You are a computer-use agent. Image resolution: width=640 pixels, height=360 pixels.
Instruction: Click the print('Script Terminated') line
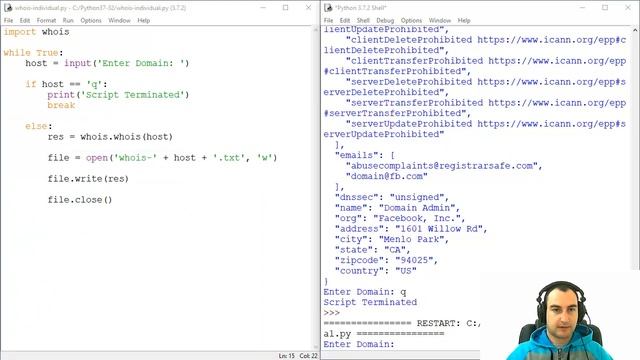[x=118, y=95]
